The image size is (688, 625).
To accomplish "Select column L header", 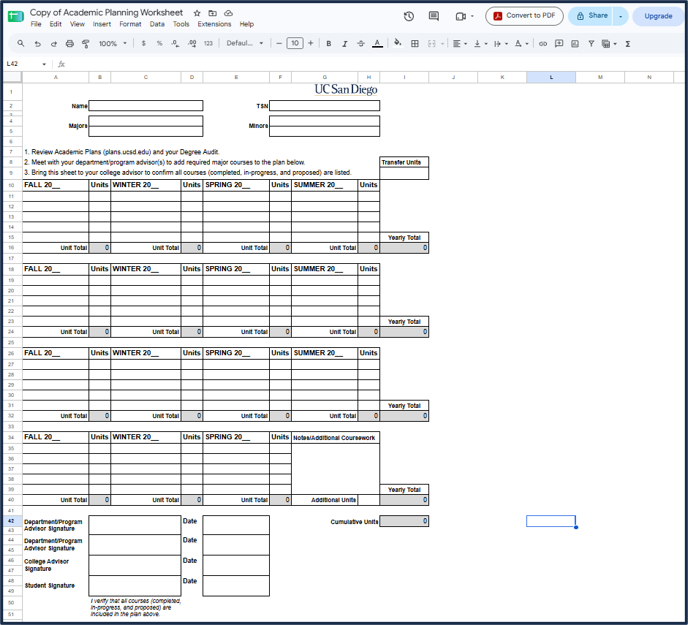I will [551, 77].
